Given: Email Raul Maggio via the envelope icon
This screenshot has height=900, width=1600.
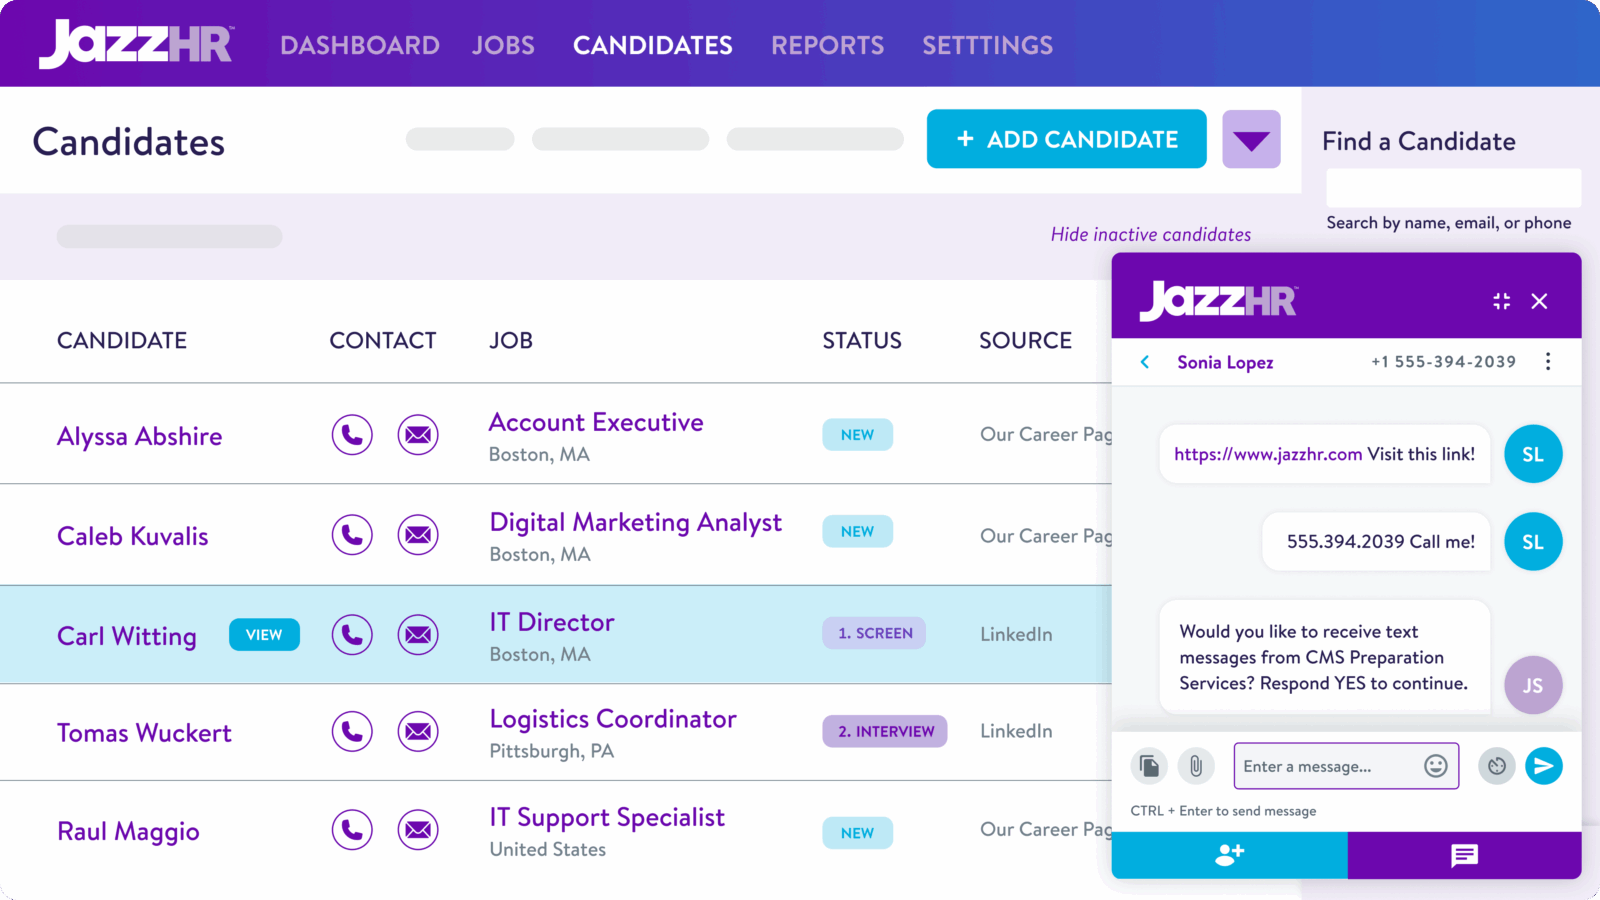Looking at the screenshot, I should [x=418, y=830].
